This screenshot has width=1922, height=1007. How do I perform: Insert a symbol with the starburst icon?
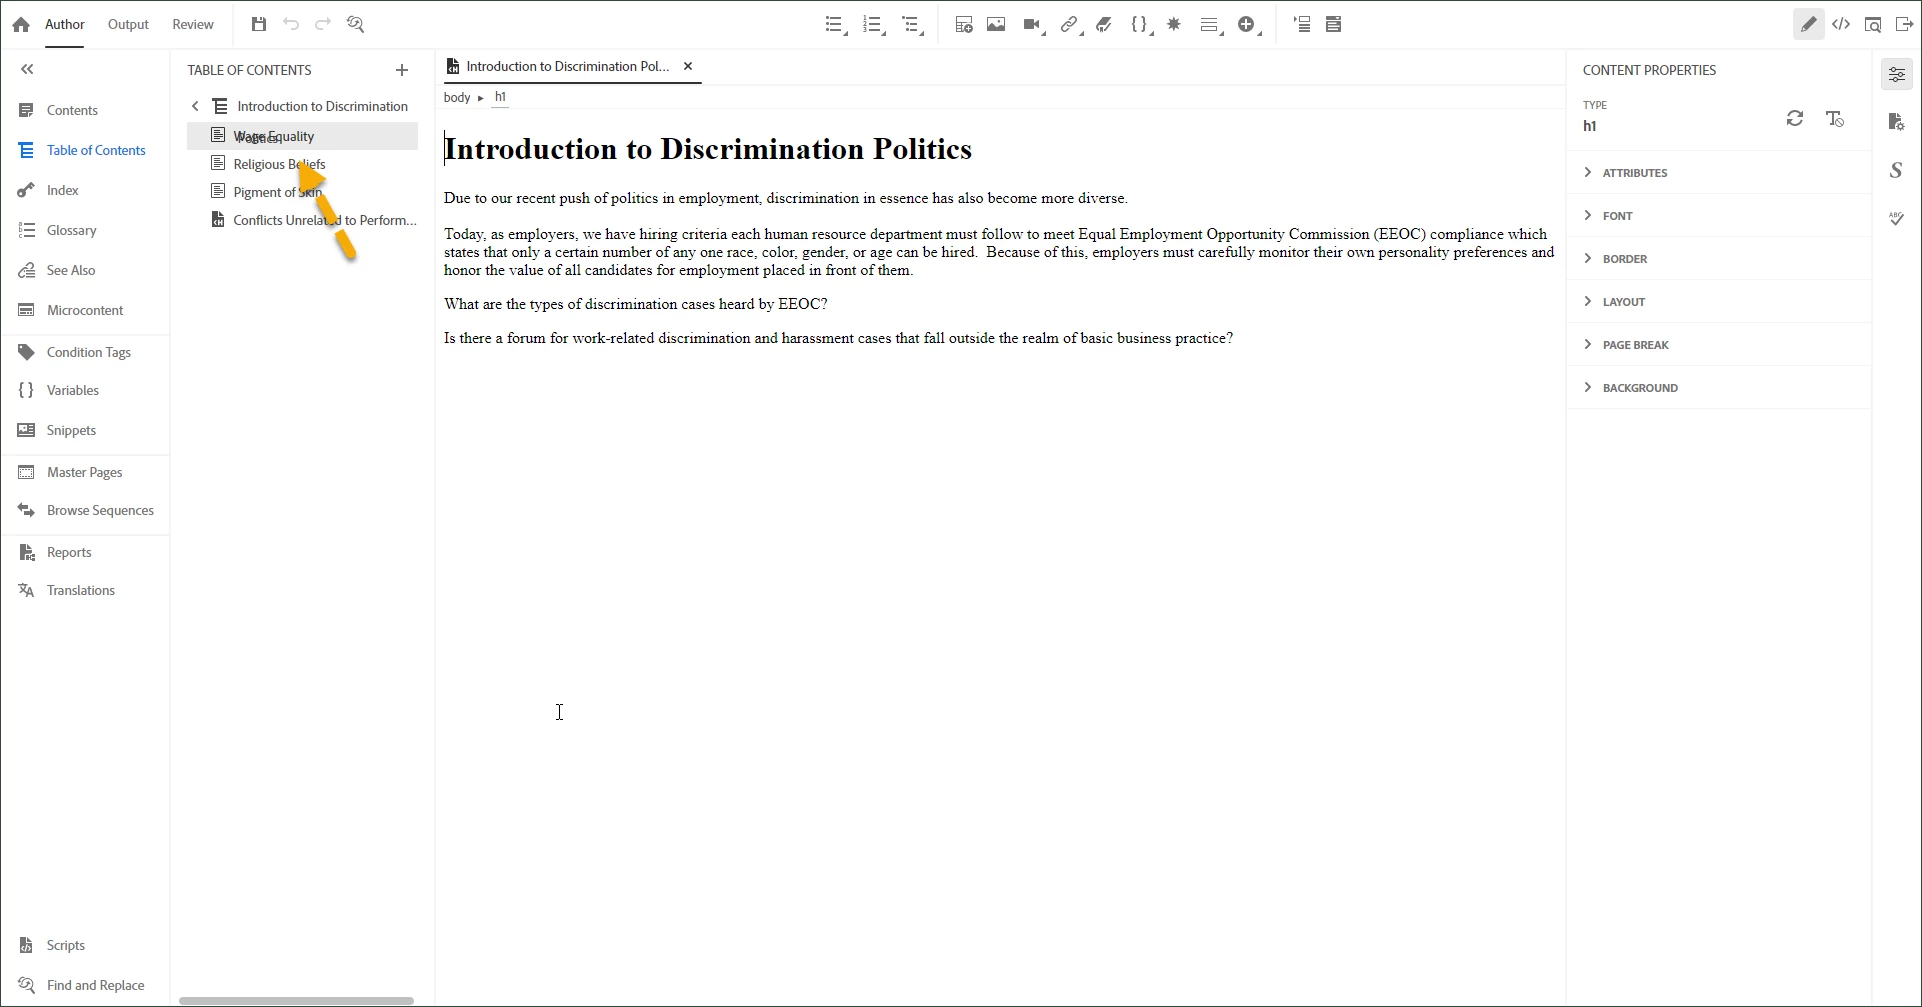tap(1174, 24)
